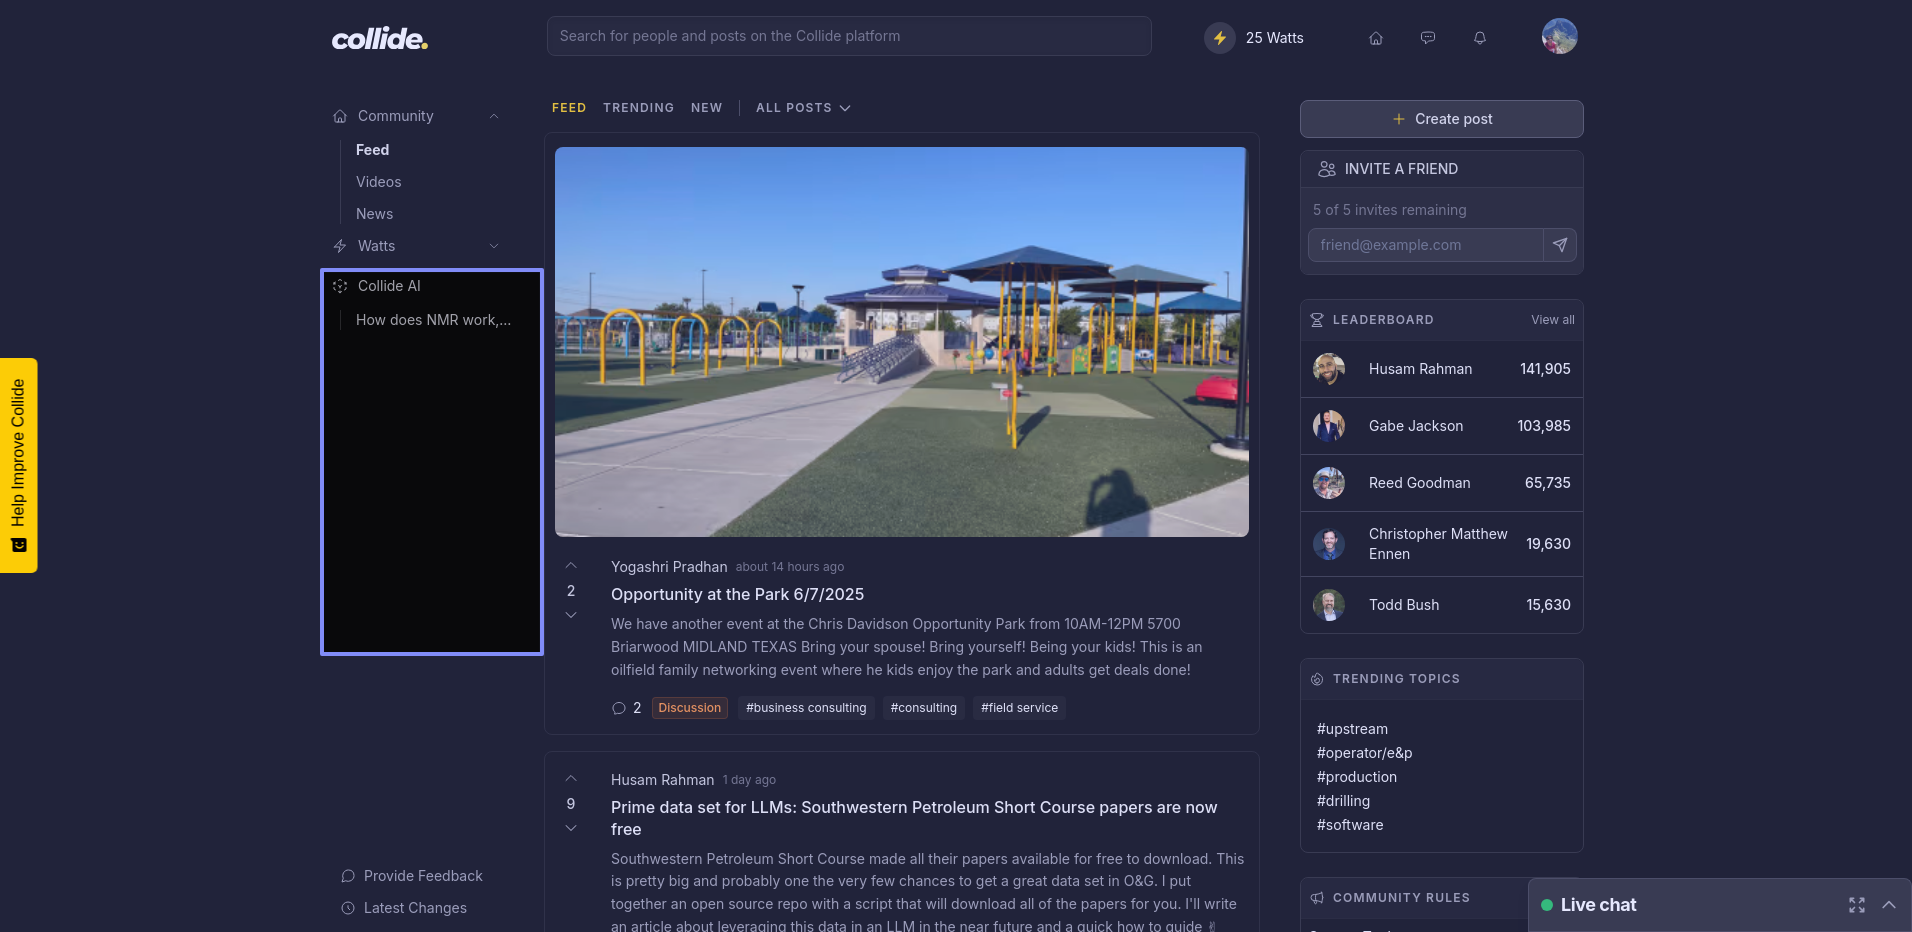This screenshot has width=1912, height=932.
Task: Upvote Husam Rahman's LLM data post
Action: pyautogui.click(x=571, y=779)
